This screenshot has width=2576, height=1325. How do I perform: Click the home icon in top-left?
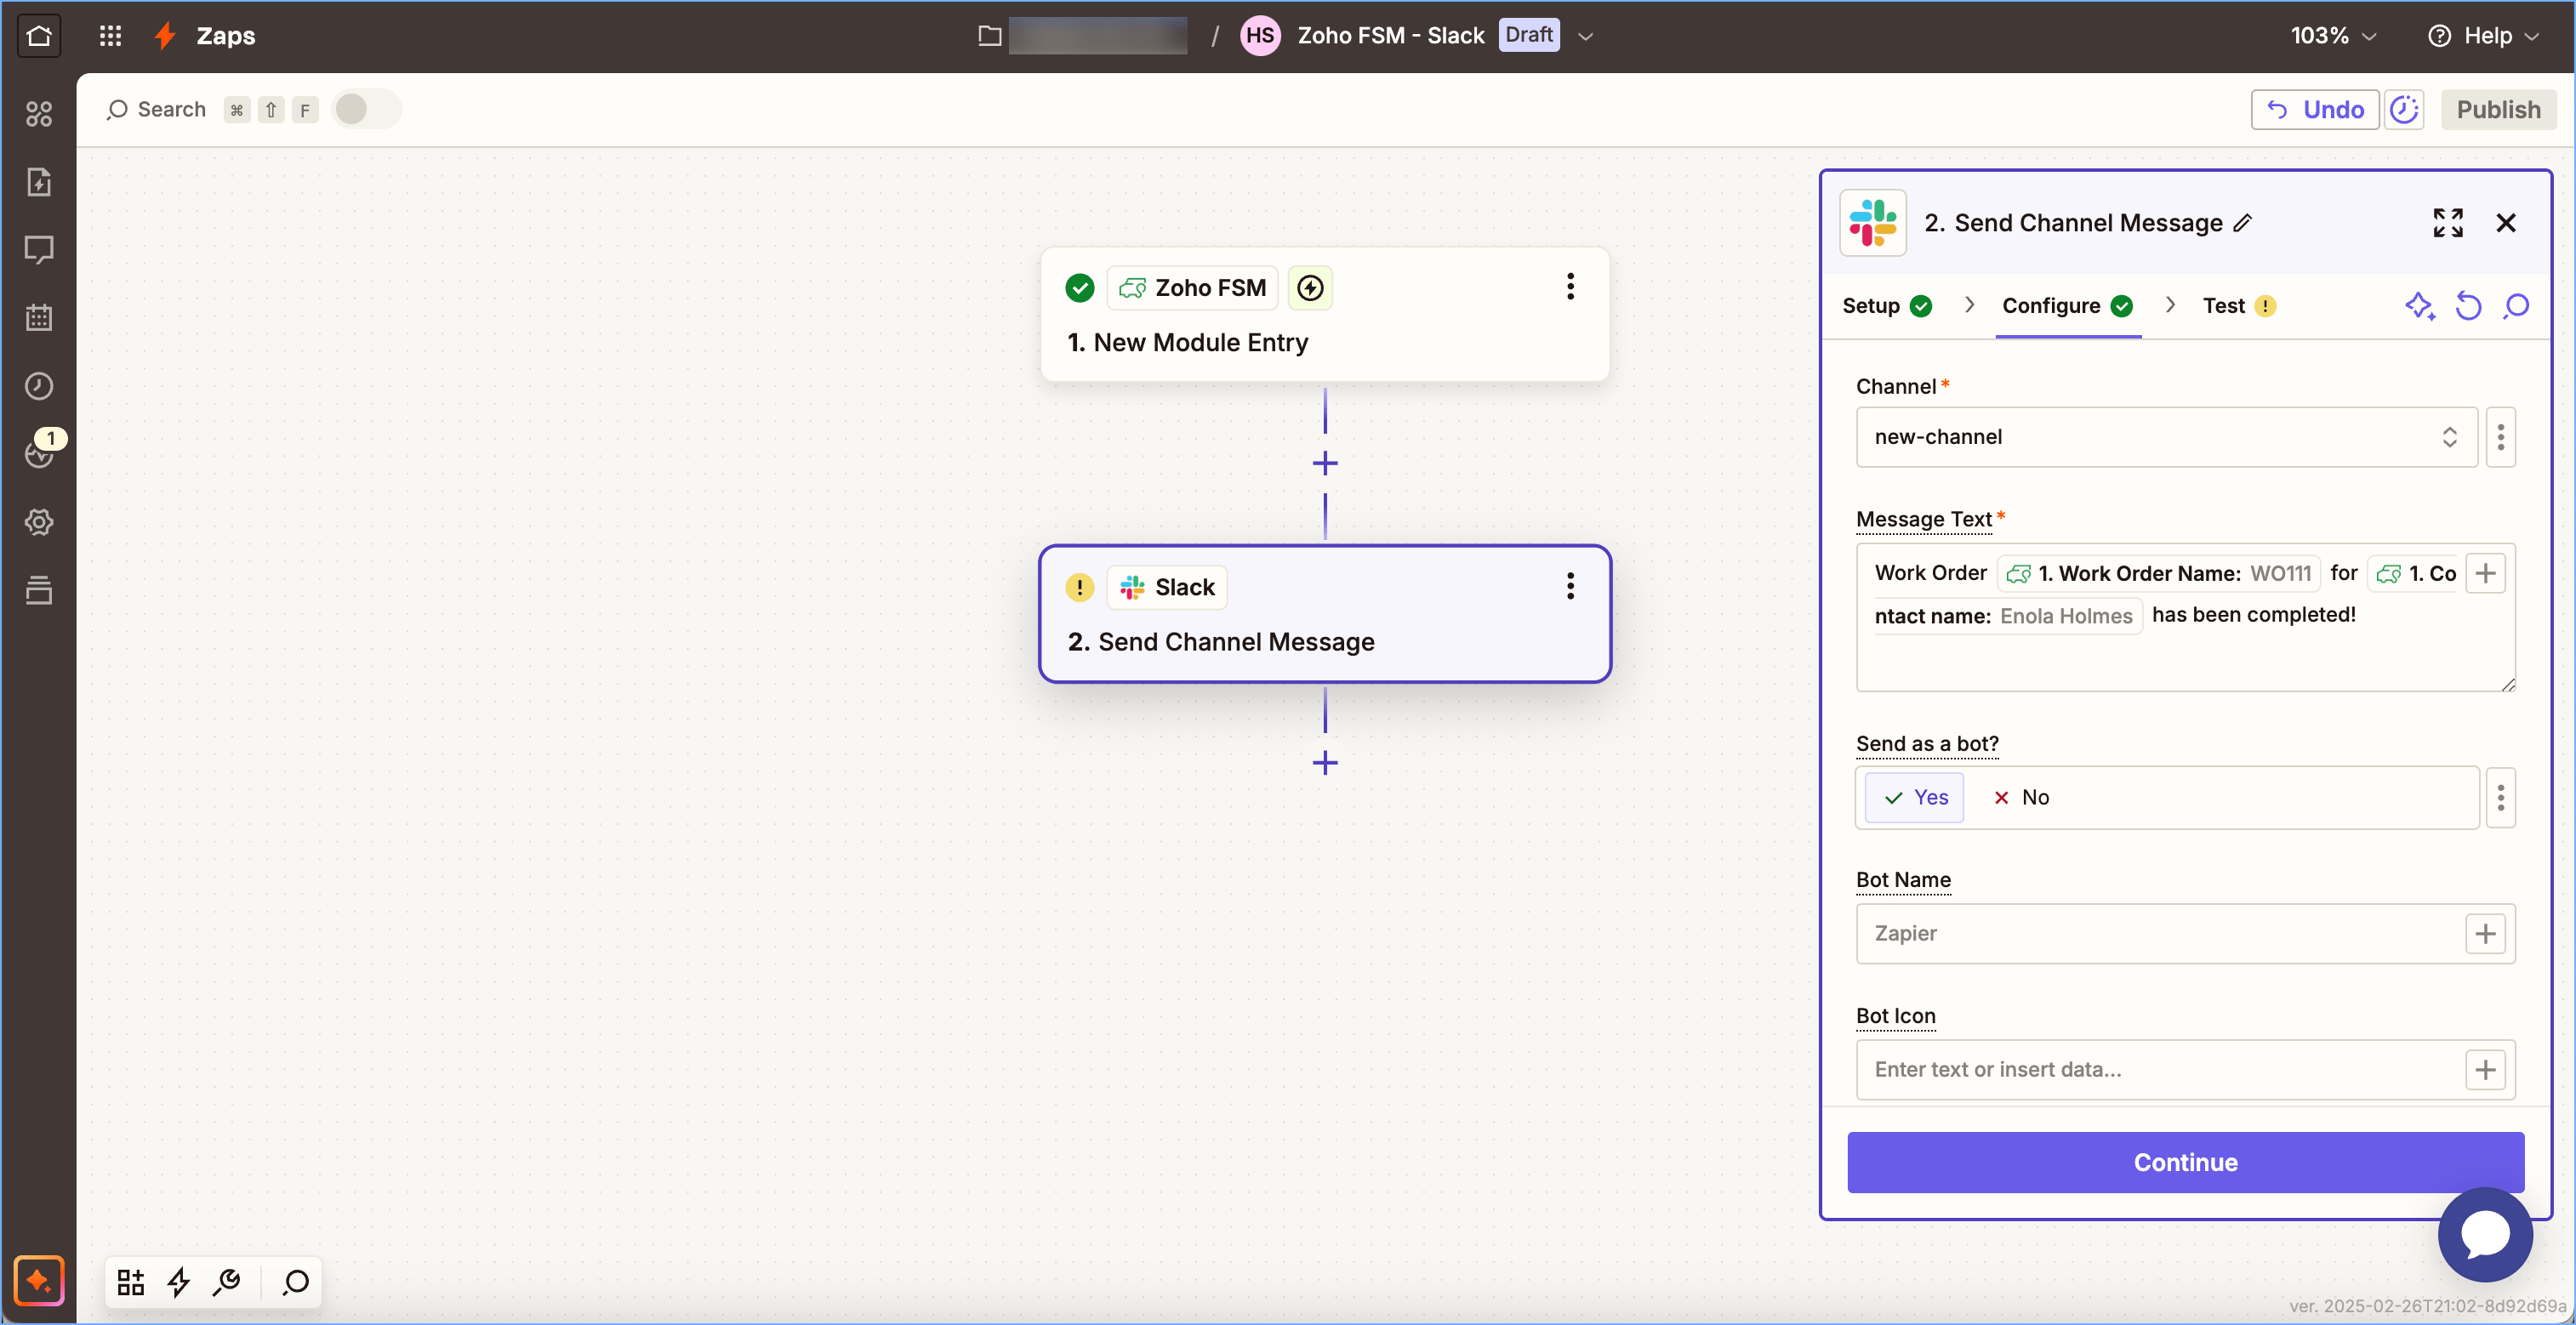point(39,36)
